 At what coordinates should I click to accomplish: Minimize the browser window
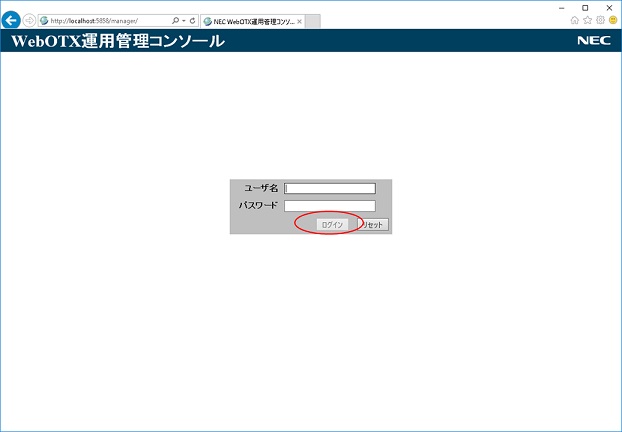(x=561, y=7)
